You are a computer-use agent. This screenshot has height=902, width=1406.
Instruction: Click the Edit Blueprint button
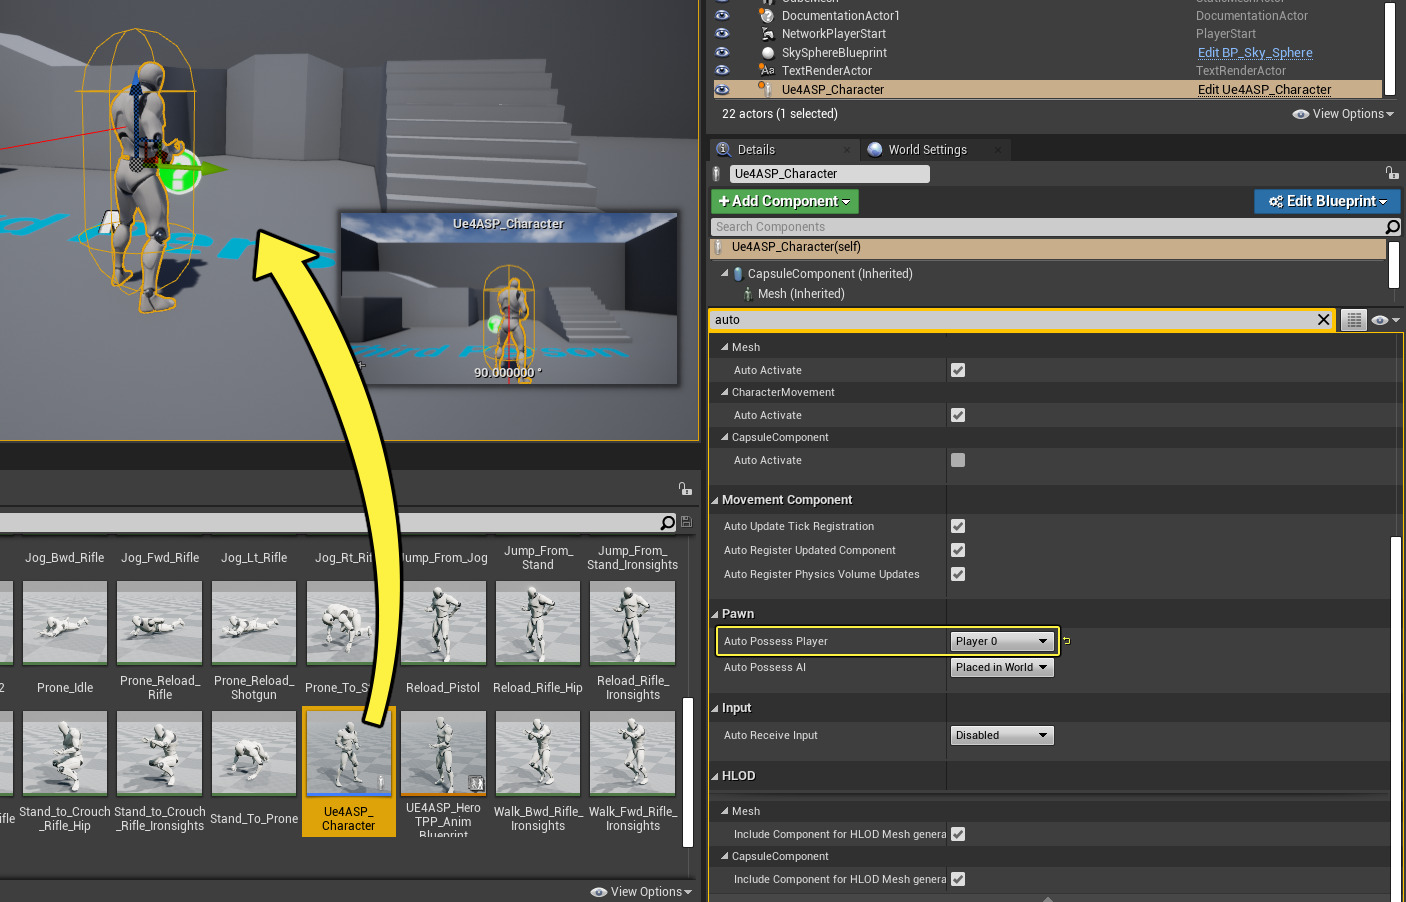coord(1327,200)
